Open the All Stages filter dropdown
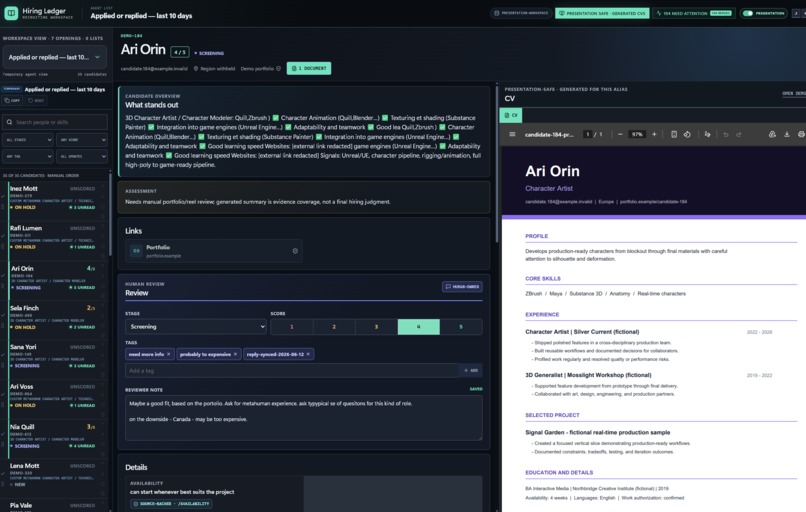This screenshot has height=512, width=806. pos(28,140)
